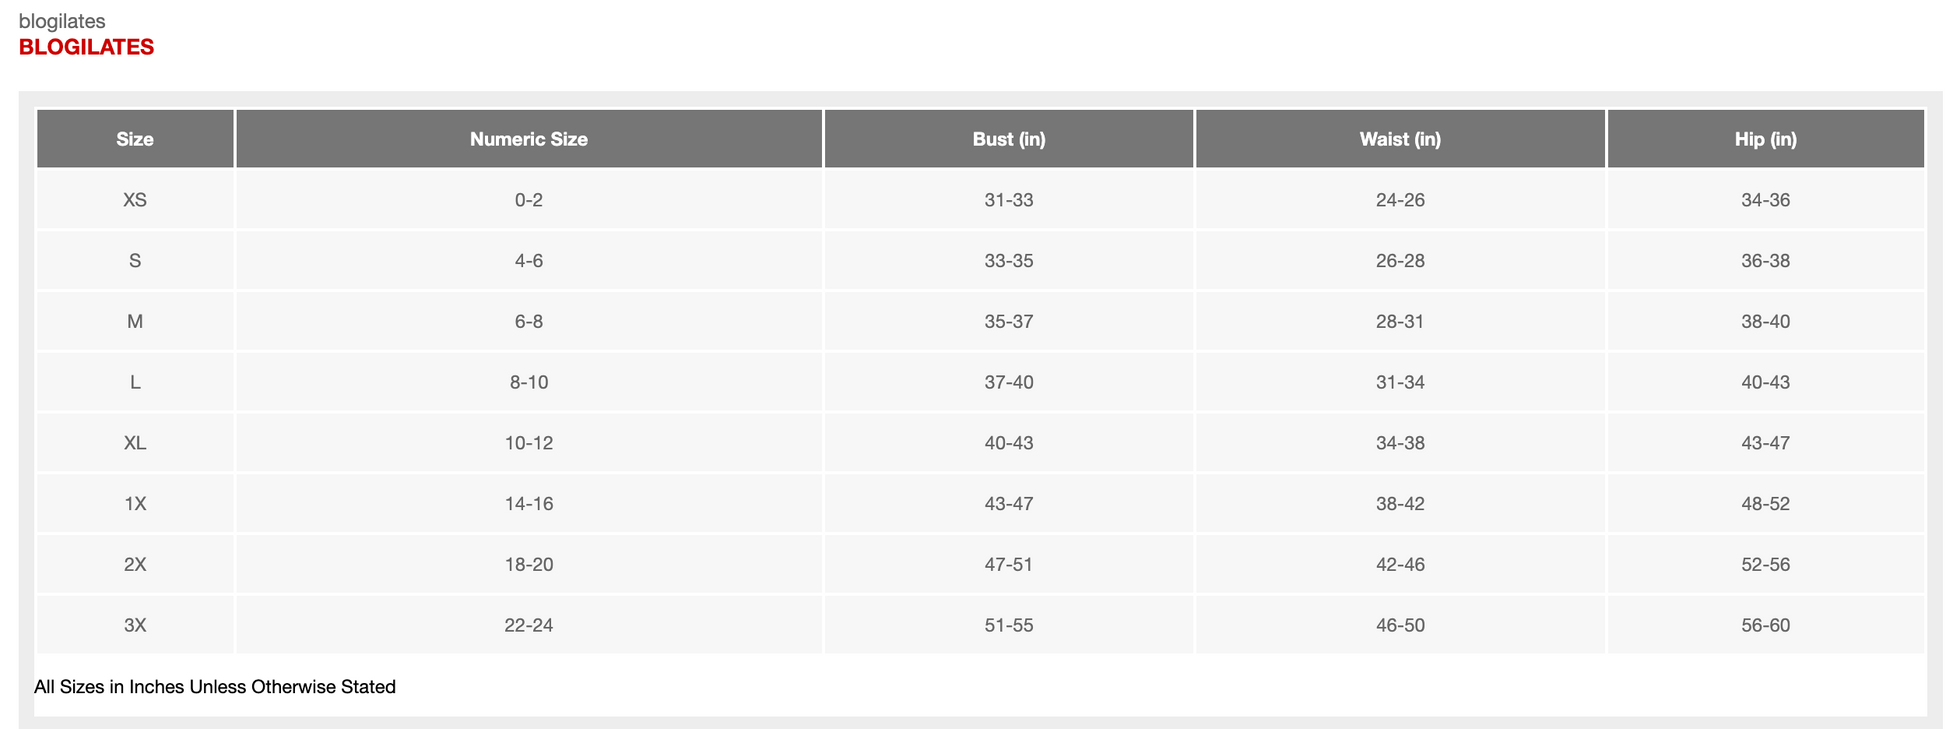Viewport: 1946px width, 729px height.
Task: Click the waist measurement 28-31 cell
Action: [1399, 321]
